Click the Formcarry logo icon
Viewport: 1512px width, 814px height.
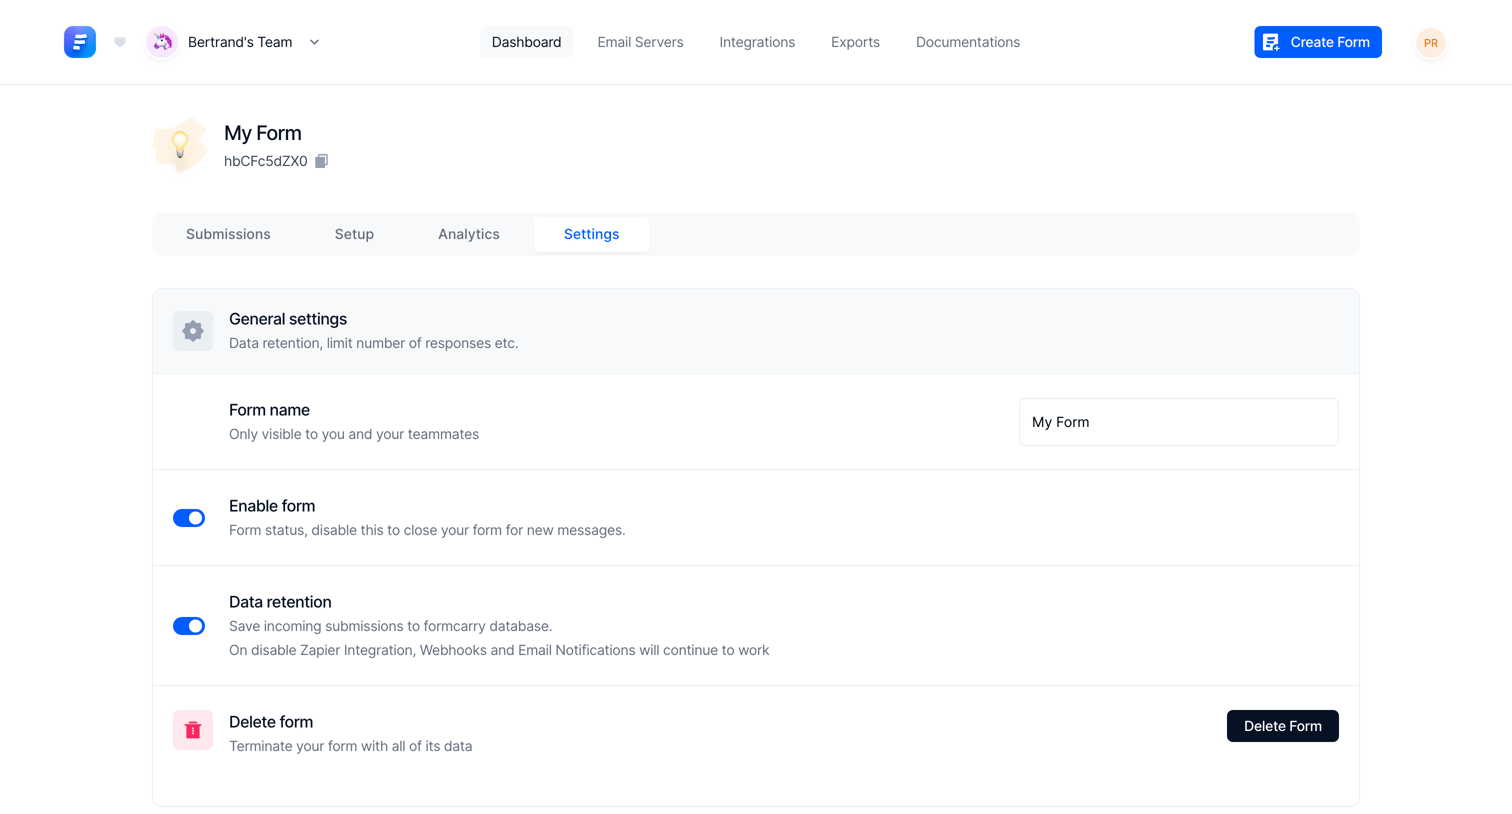pos(80,42)
